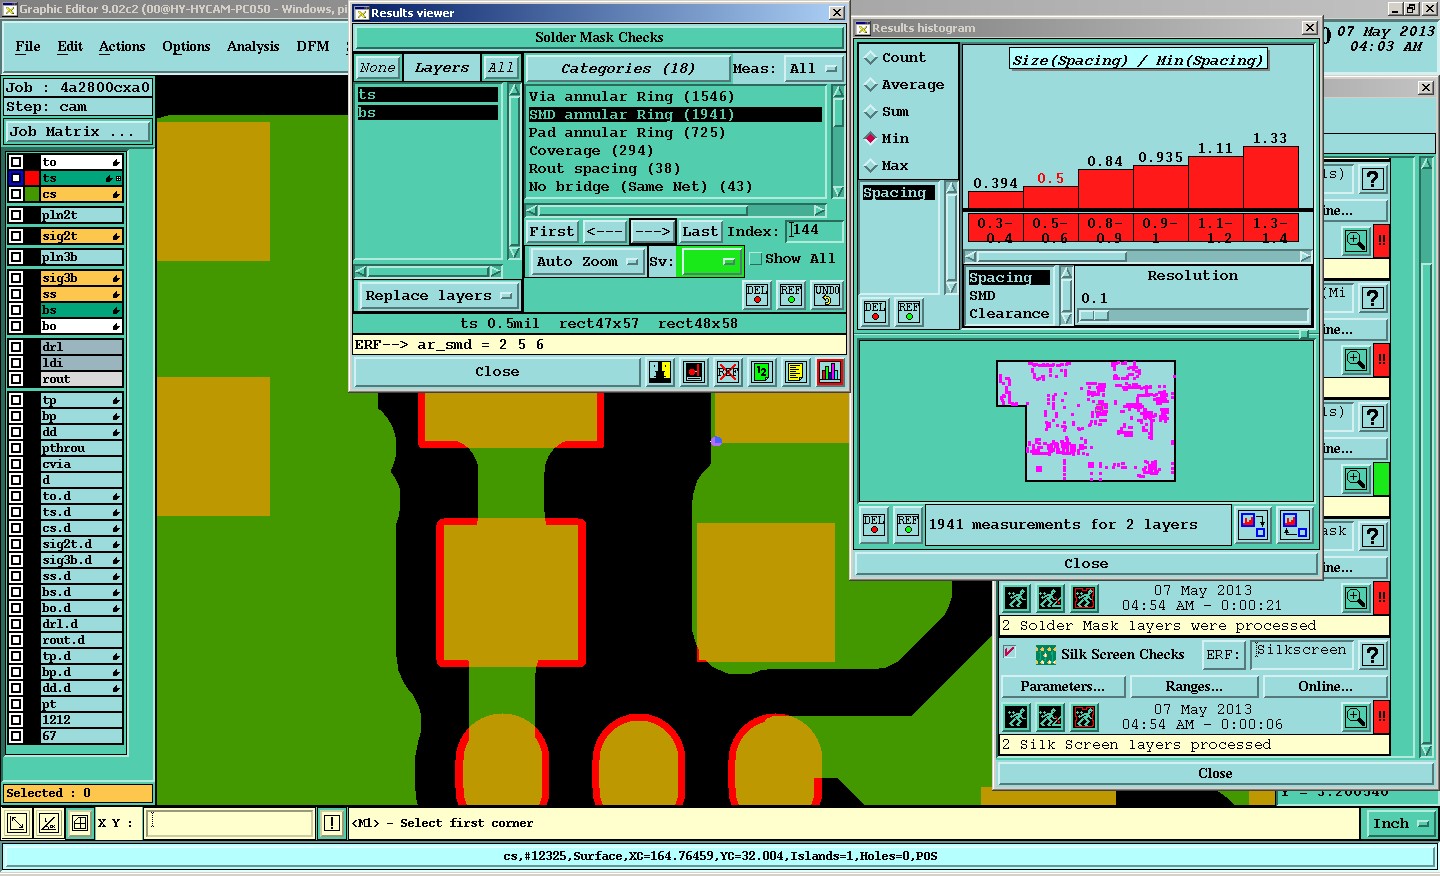
Task: Select the Sum radio option
Action: click(871, 112)
